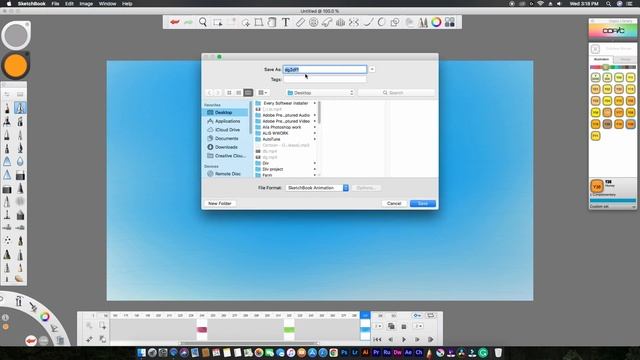The width and height of the screenshot is (640, 360).
Task: Select the Text tool
Action: coord(286,22)
